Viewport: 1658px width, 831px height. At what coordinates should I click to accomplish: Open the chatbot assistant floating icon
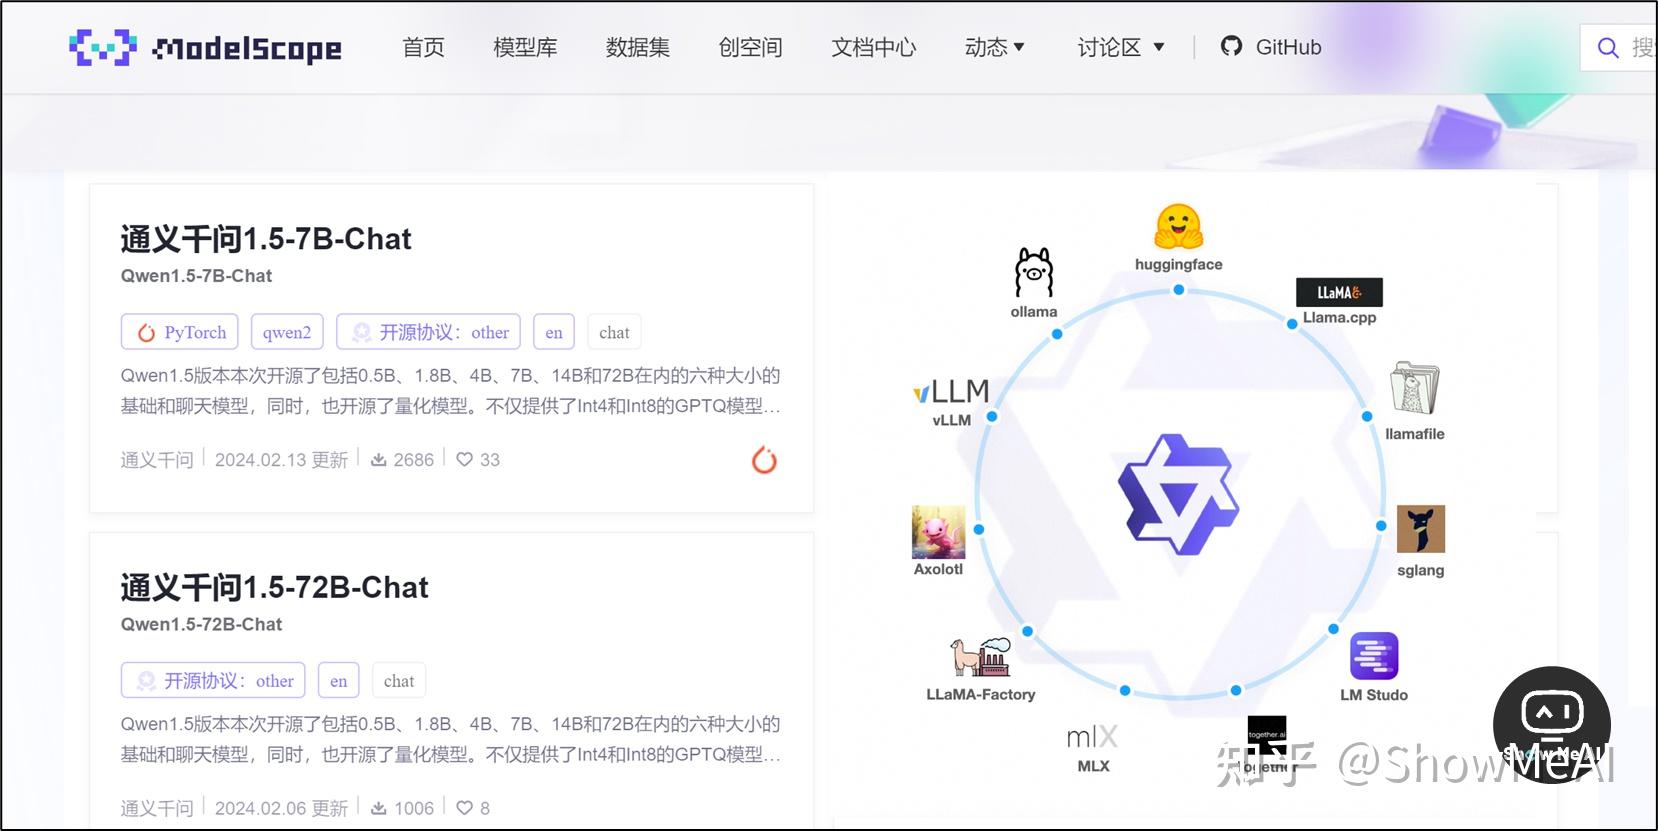(1551, 725)
